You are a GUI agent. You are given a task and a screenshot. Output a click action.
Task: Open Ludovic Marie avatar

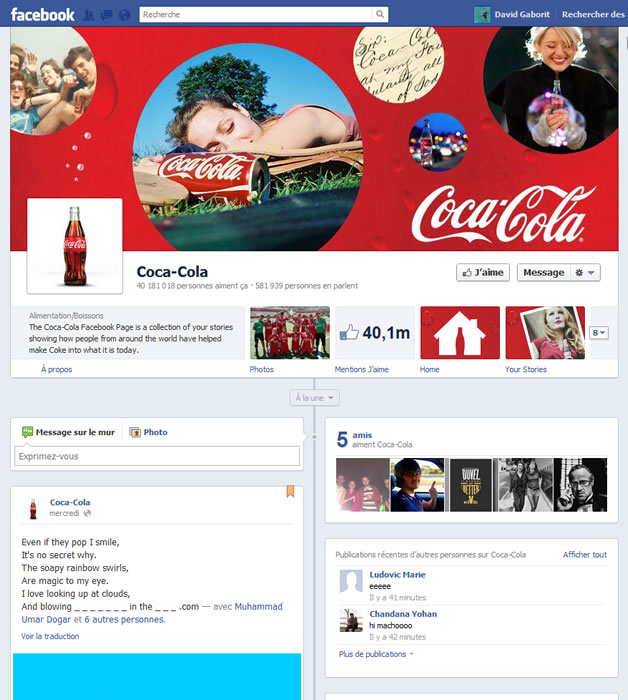(x=351, y=581)
